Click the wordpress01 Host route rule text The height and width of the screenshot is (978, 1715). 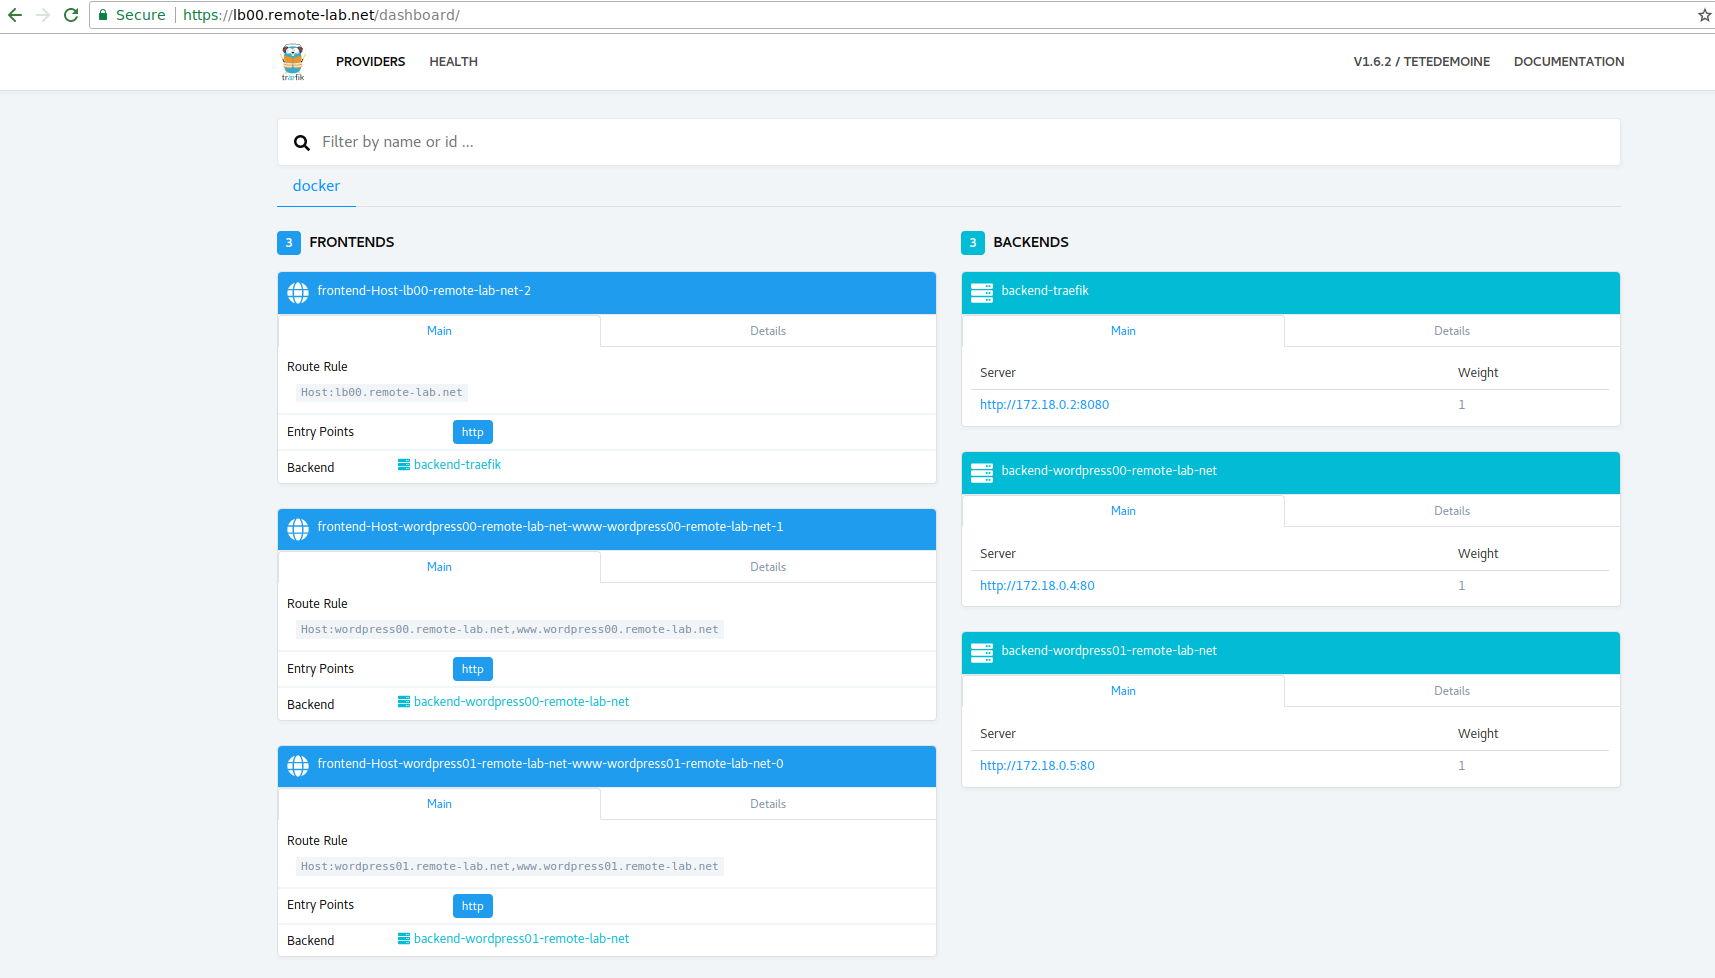tap(509, 867)
